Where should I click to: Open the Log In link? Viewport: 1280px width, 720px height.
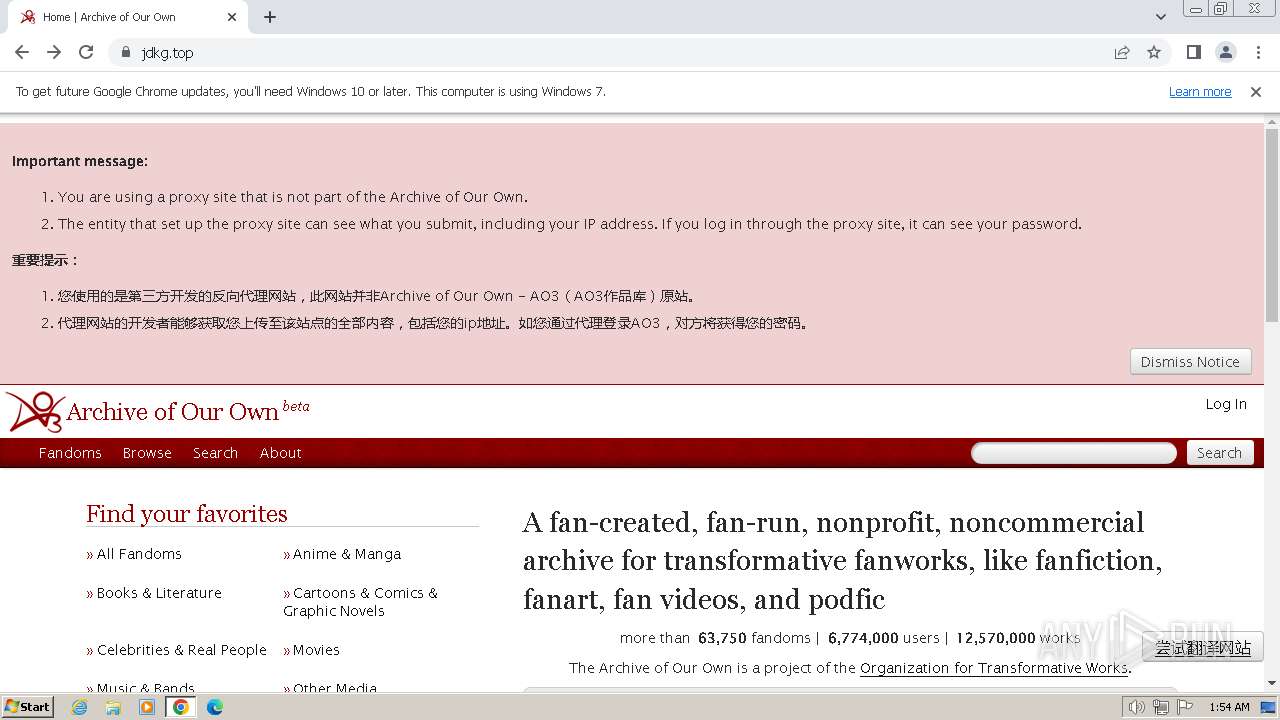1226,404
